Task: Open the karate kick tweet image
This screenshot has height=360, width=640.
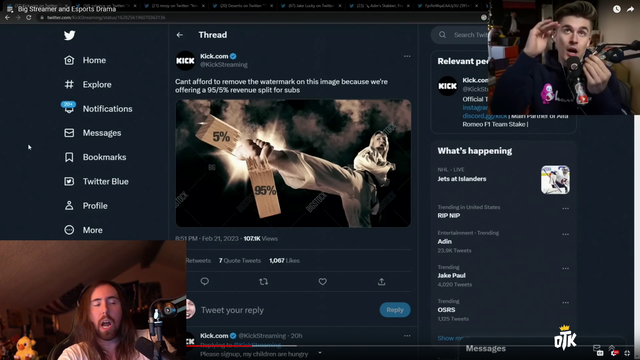Action: [x=293, y=163]
